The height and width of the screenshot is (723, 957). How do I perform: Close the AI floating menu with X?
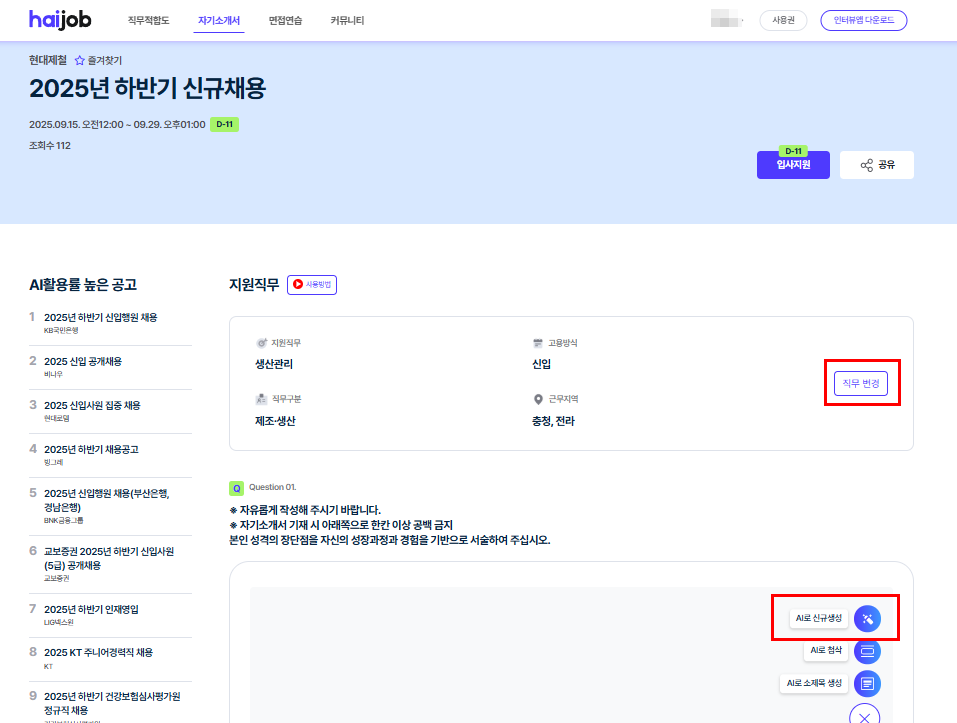pos(864,715)
